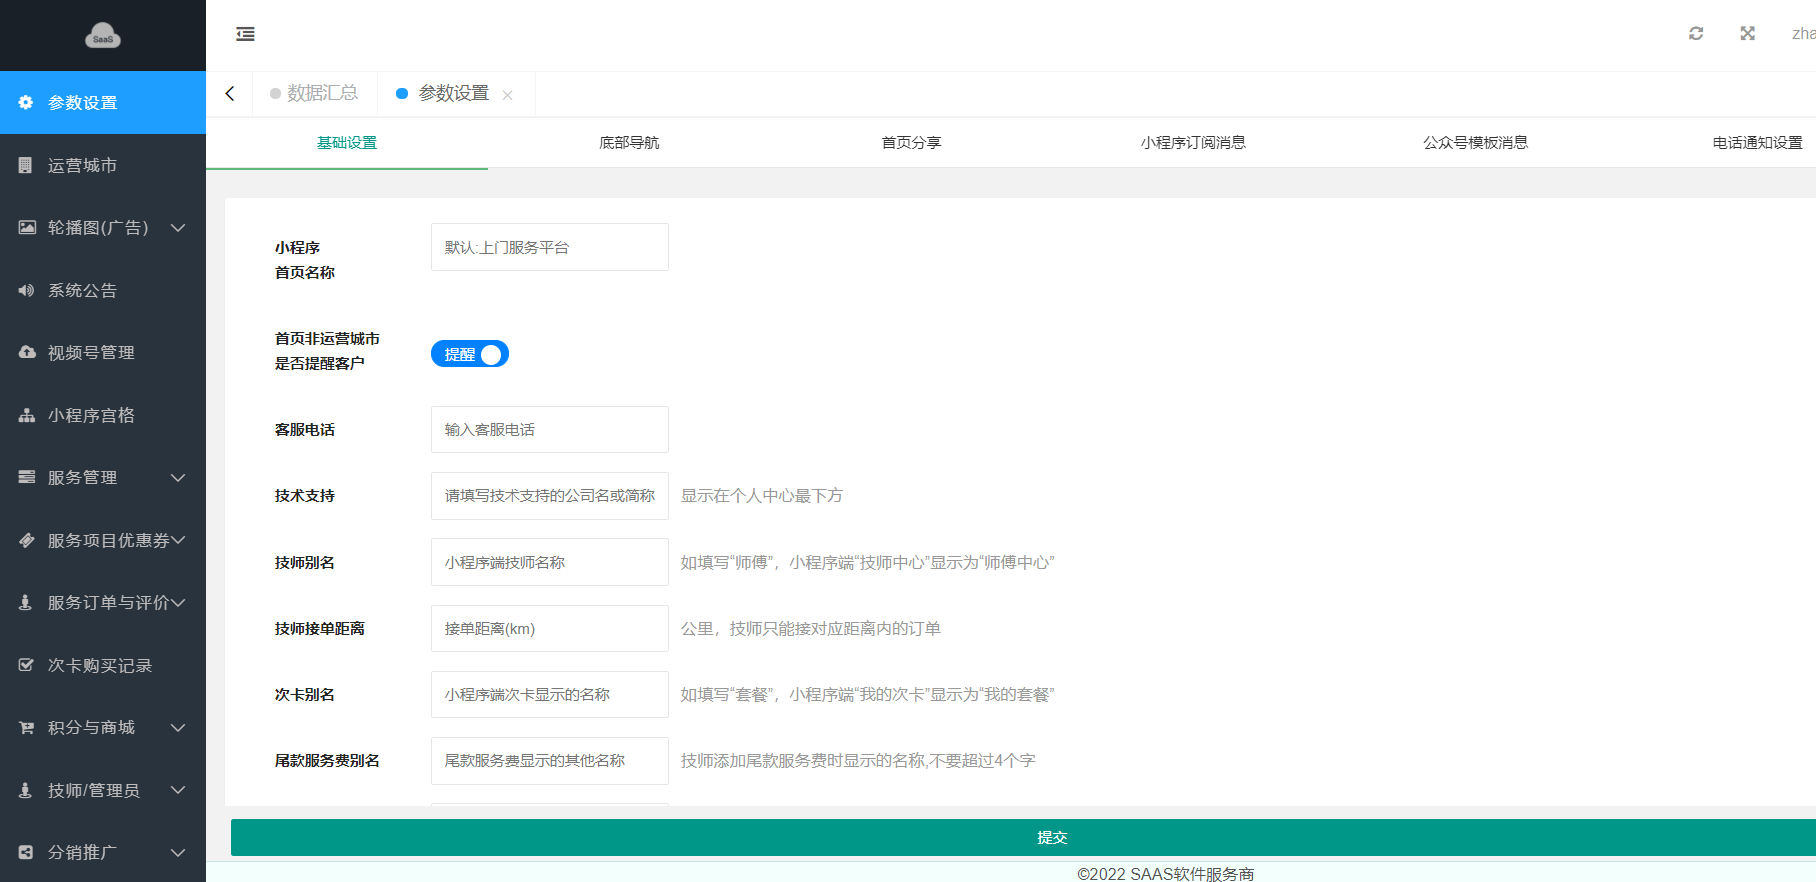This screenshot has width=1816, height=882.
Task: Click the stamp icon beside 服务订单与评价
Action: point(26,602)
